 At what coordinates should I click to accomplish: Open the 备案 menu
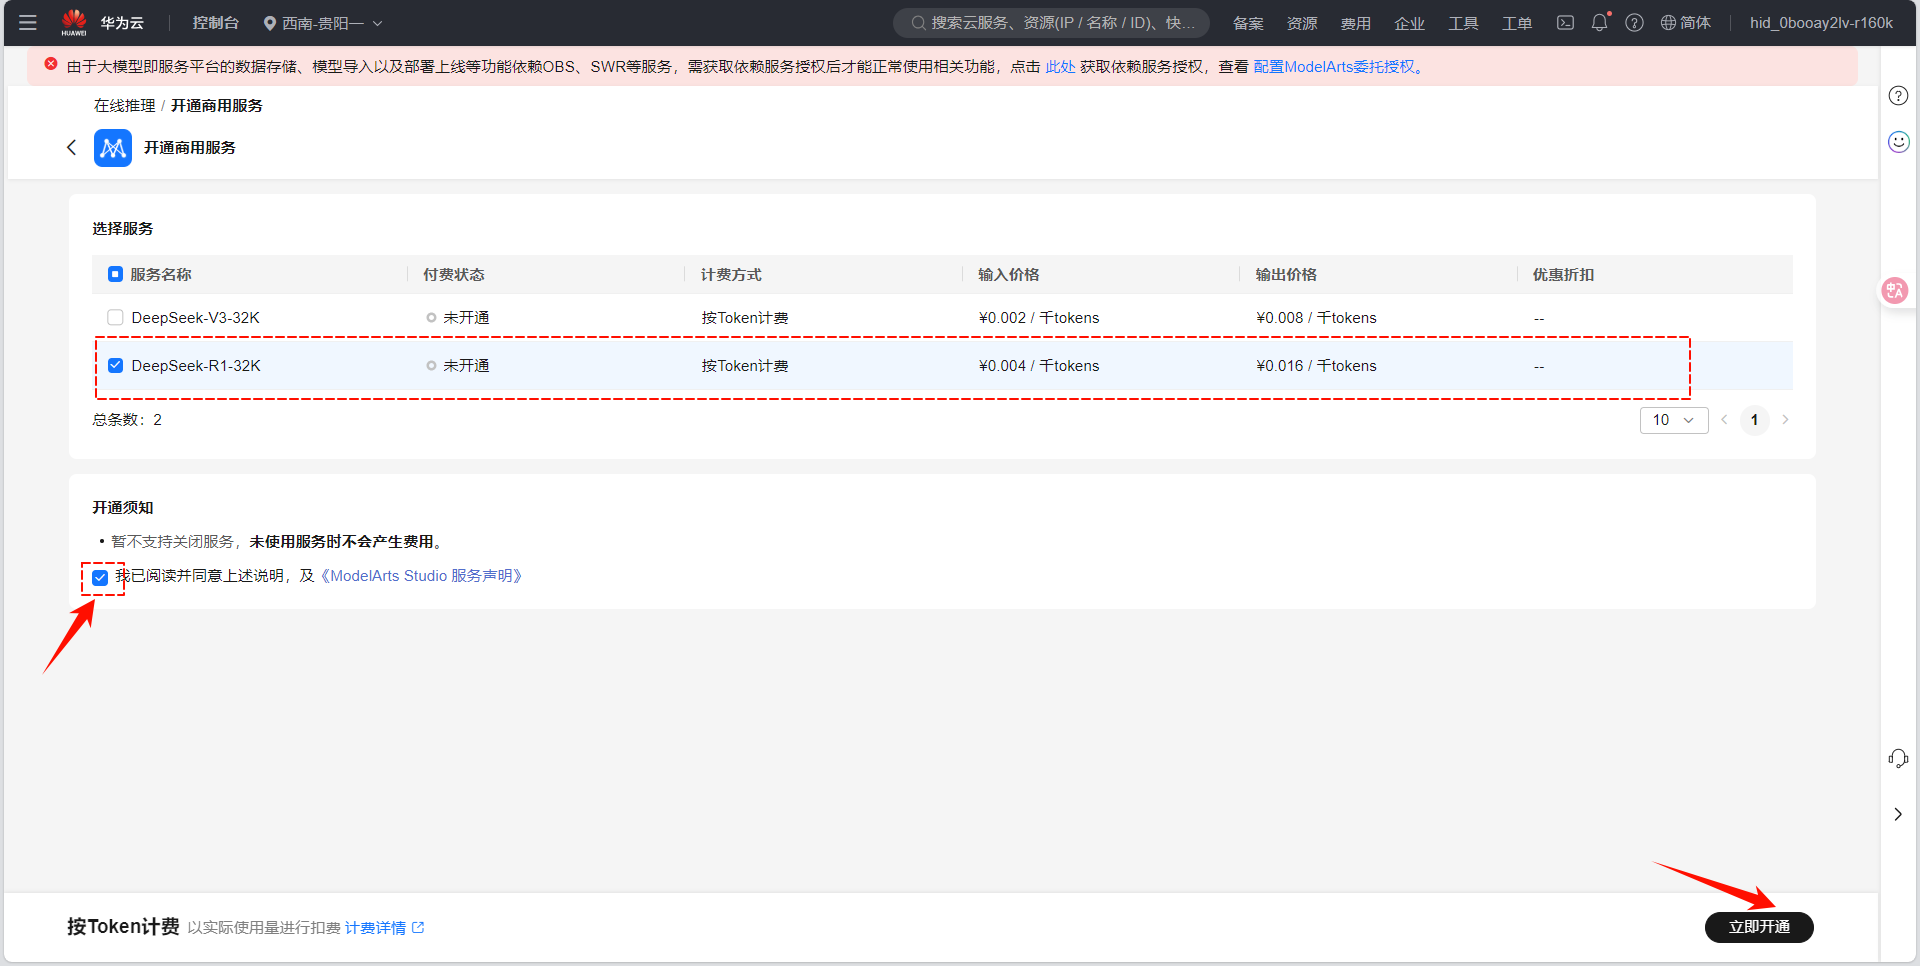[1248, 23]
